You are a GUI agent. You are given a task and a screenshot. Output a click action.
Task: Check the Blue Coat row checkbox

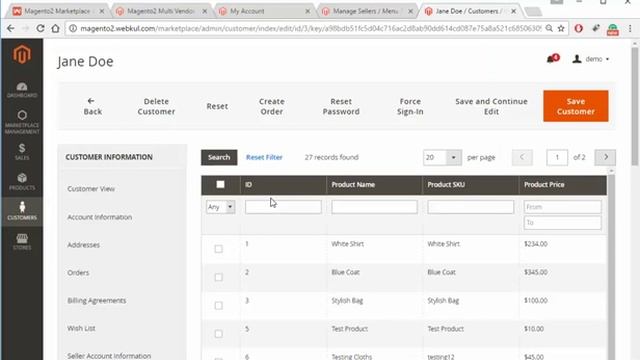click(x=218, y=277)
